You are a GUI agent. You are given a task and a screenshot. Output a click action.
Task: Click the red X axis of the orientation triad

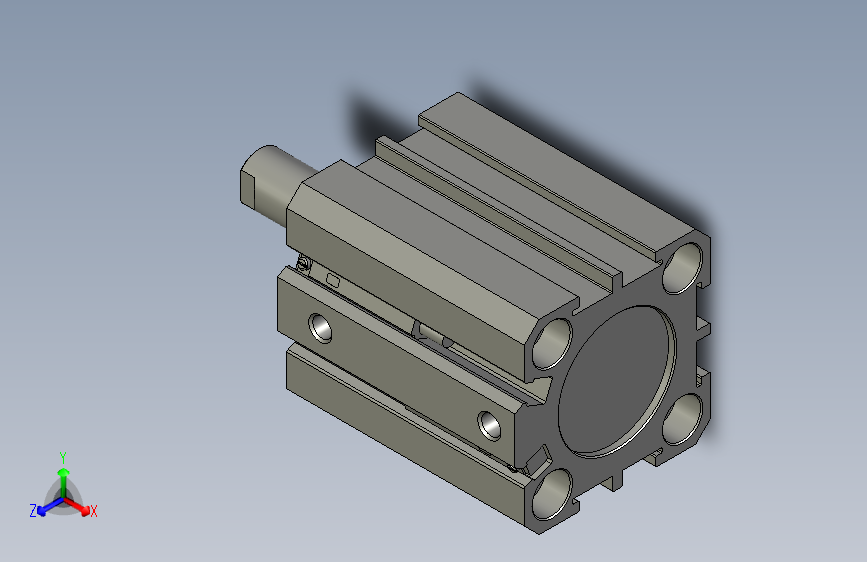coord(77,506)
